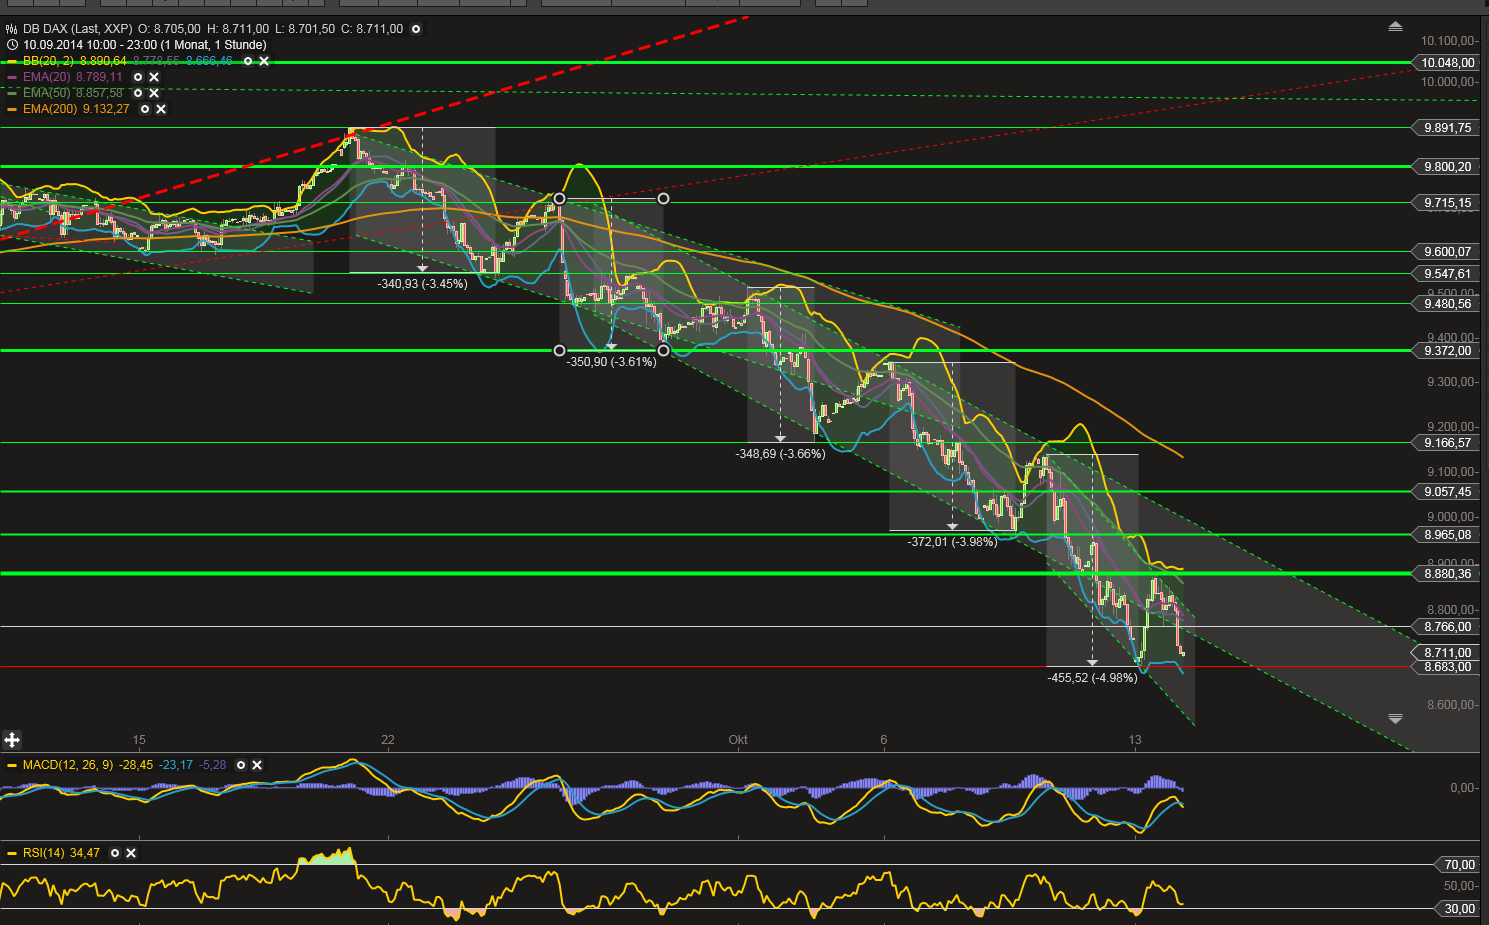Remove the RSI(14) indicator
The width and height of the screenshot is (1489, 925).
coord(131,853)
